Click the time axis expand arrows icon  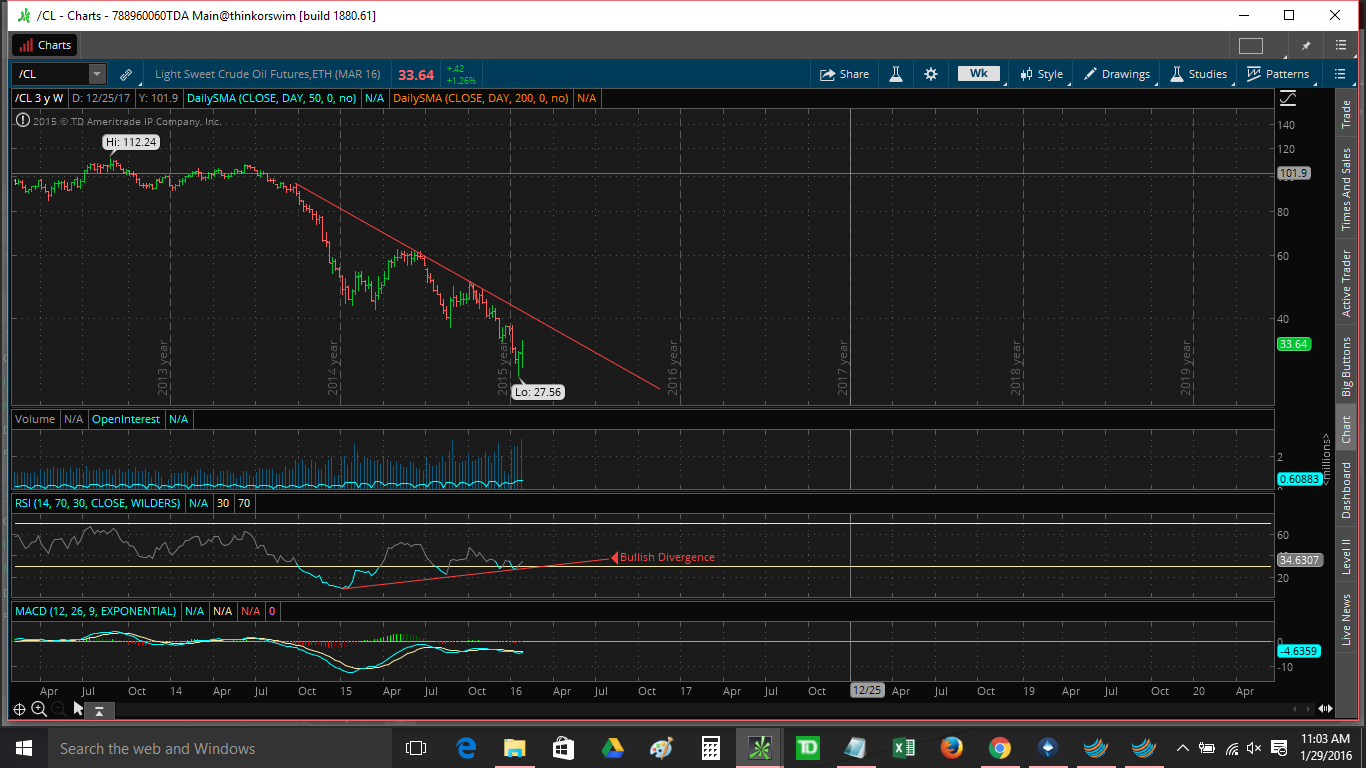(1325, 709)
